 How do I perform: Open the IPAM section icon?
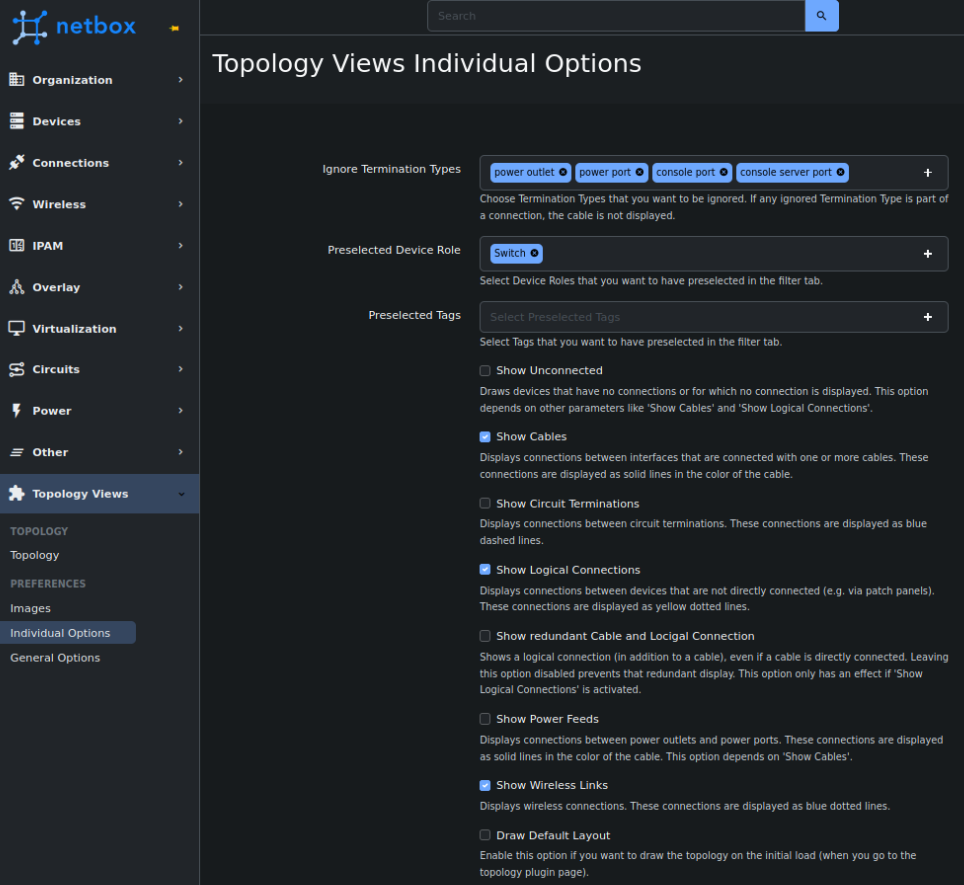[15, 245]
